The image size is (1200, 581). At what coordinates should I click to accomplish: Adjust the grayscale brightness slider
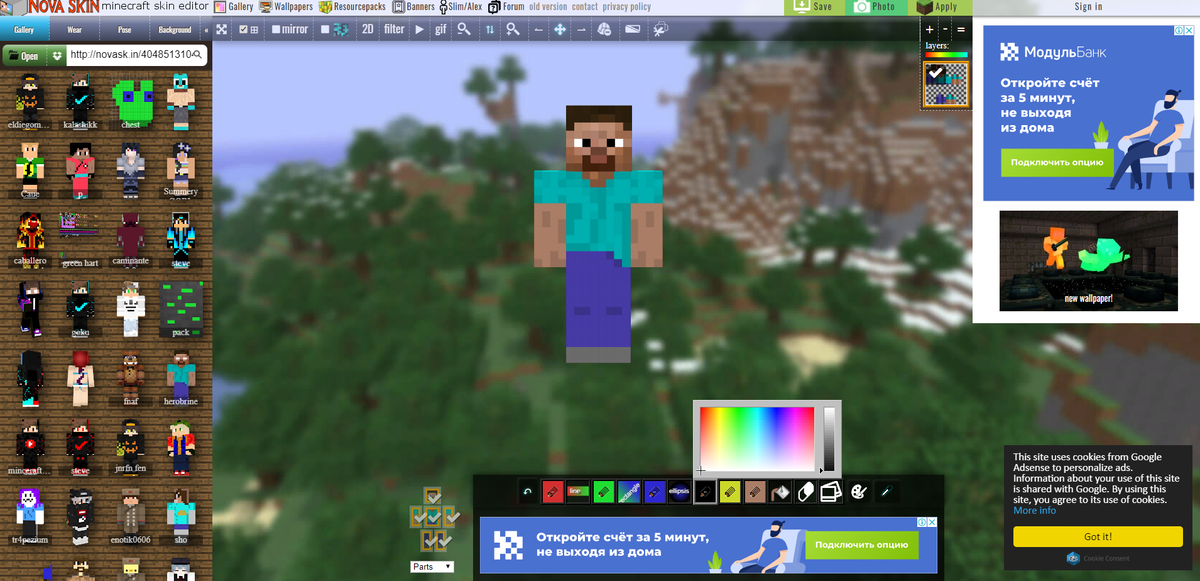pyautogui.click(x=829, y=439)
